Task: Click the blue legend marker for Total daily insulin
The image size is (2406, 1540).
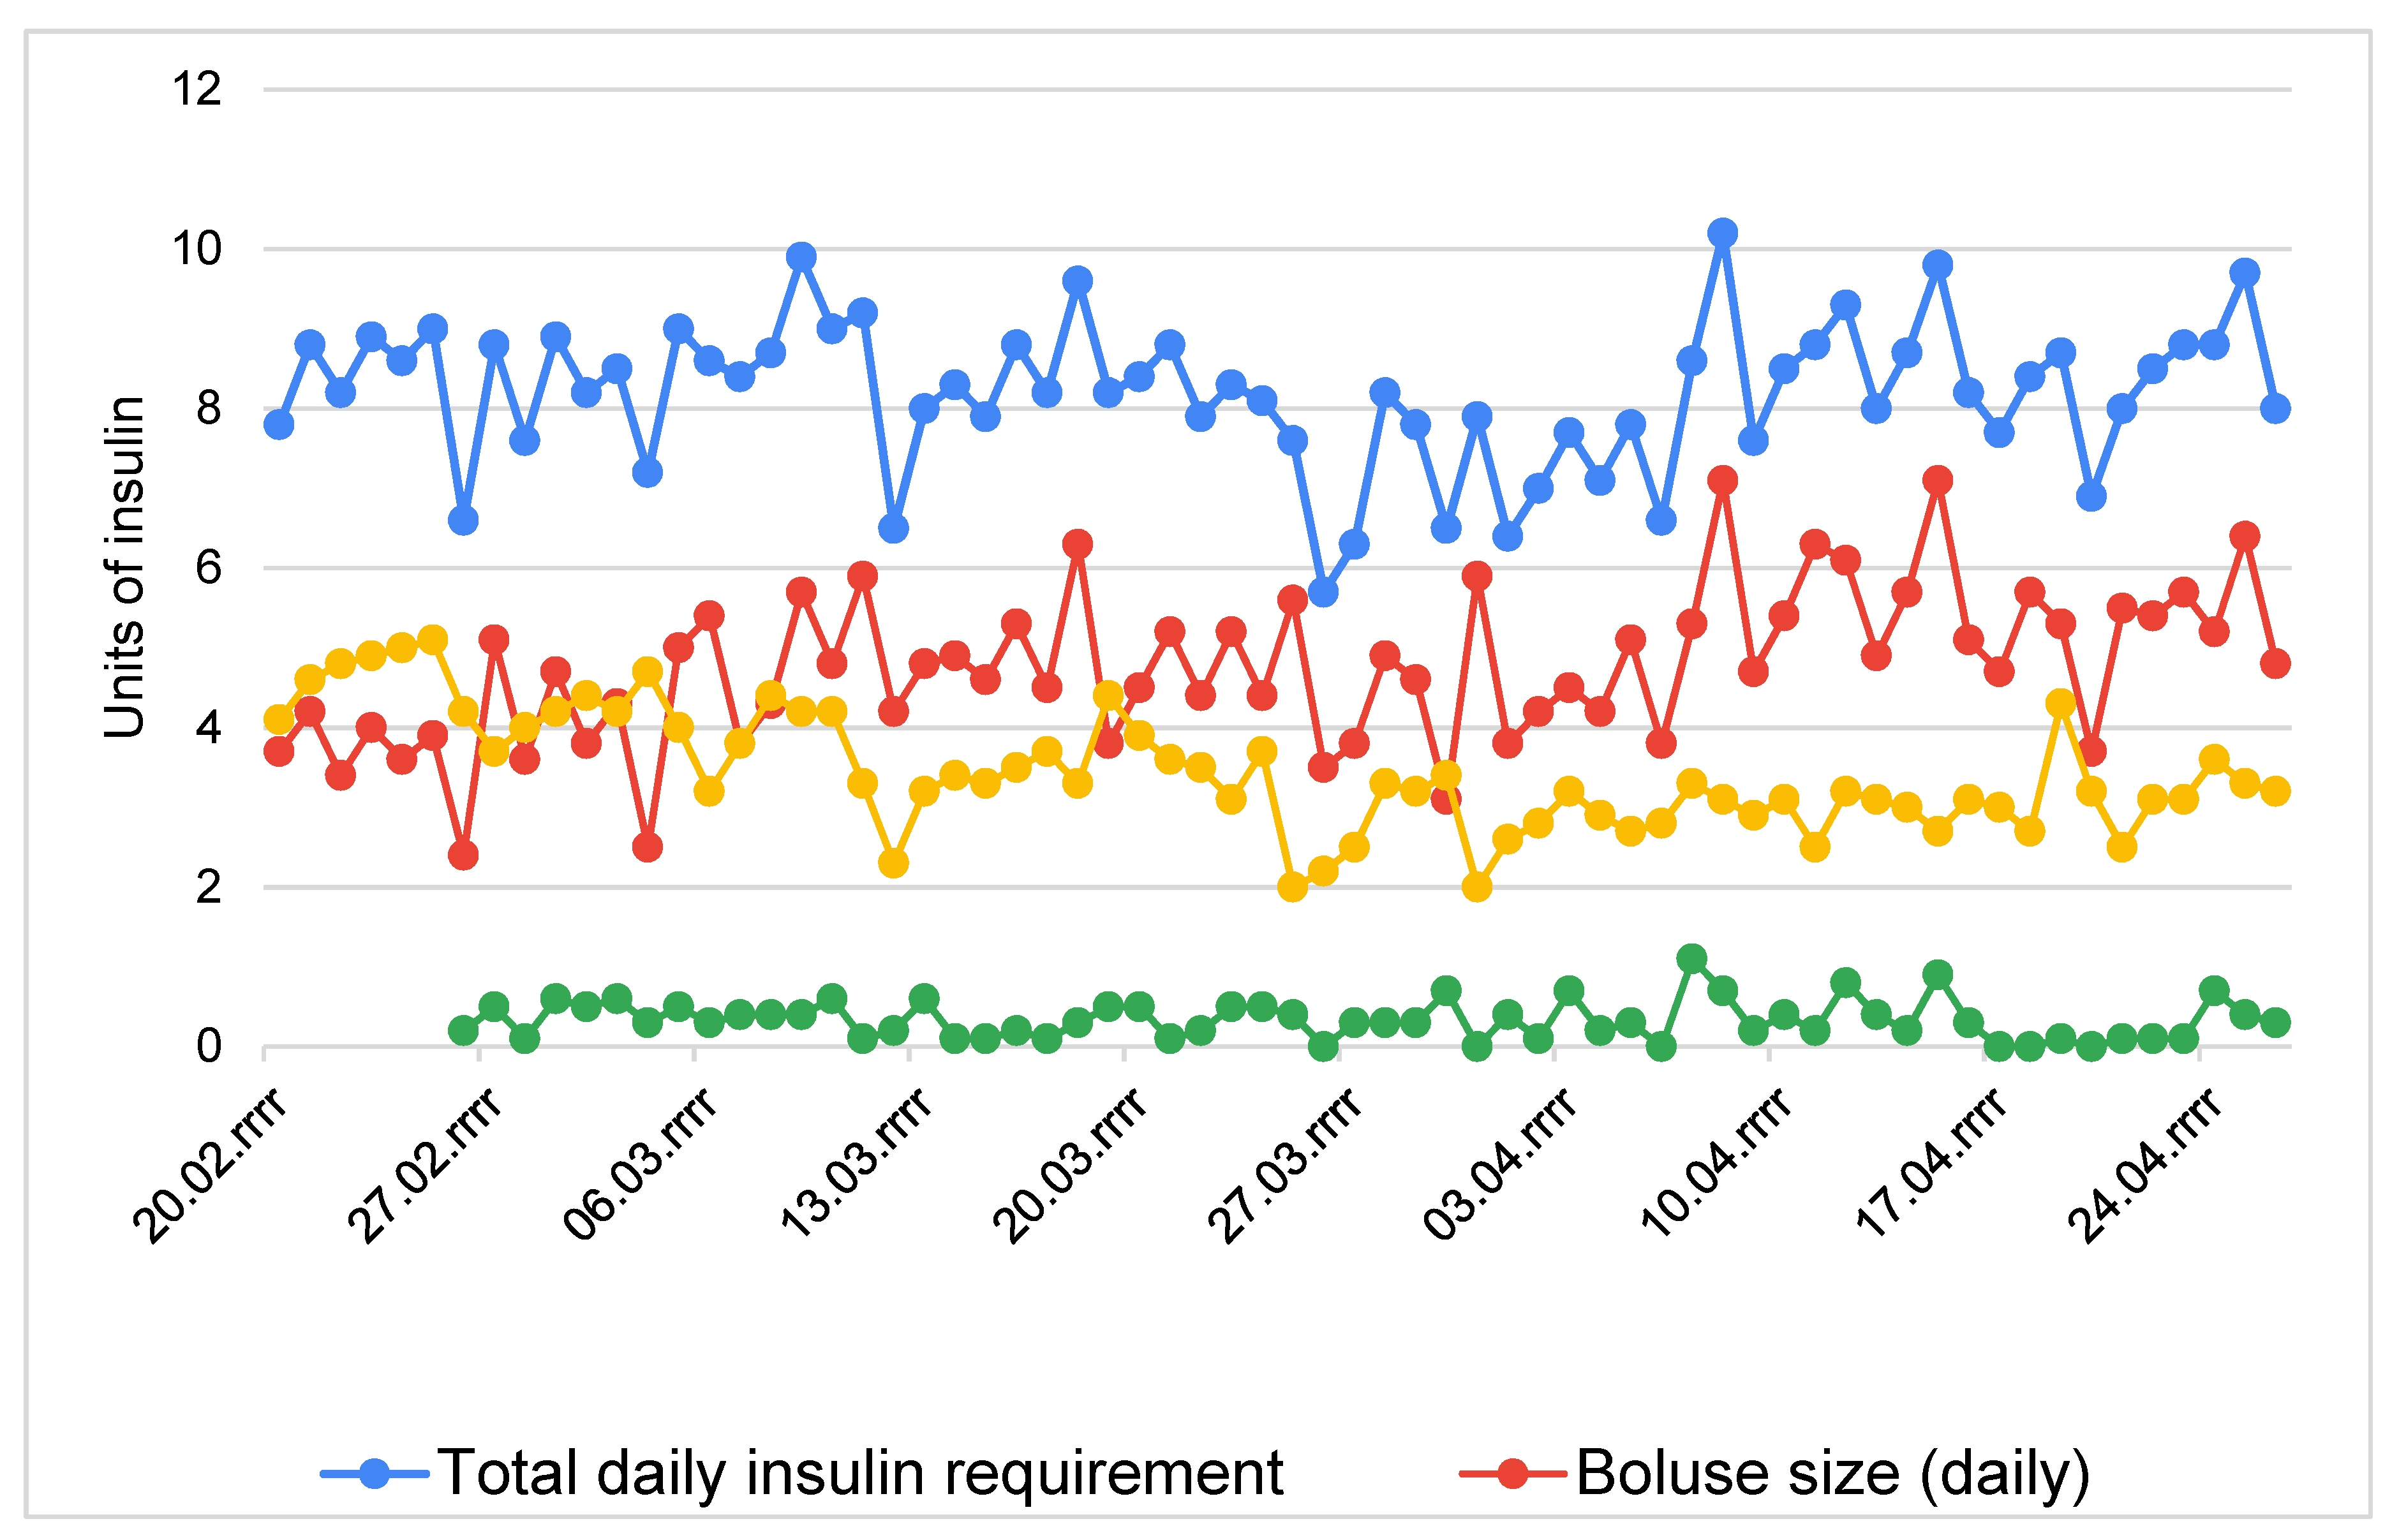Action: click(x=374, y=1473)
